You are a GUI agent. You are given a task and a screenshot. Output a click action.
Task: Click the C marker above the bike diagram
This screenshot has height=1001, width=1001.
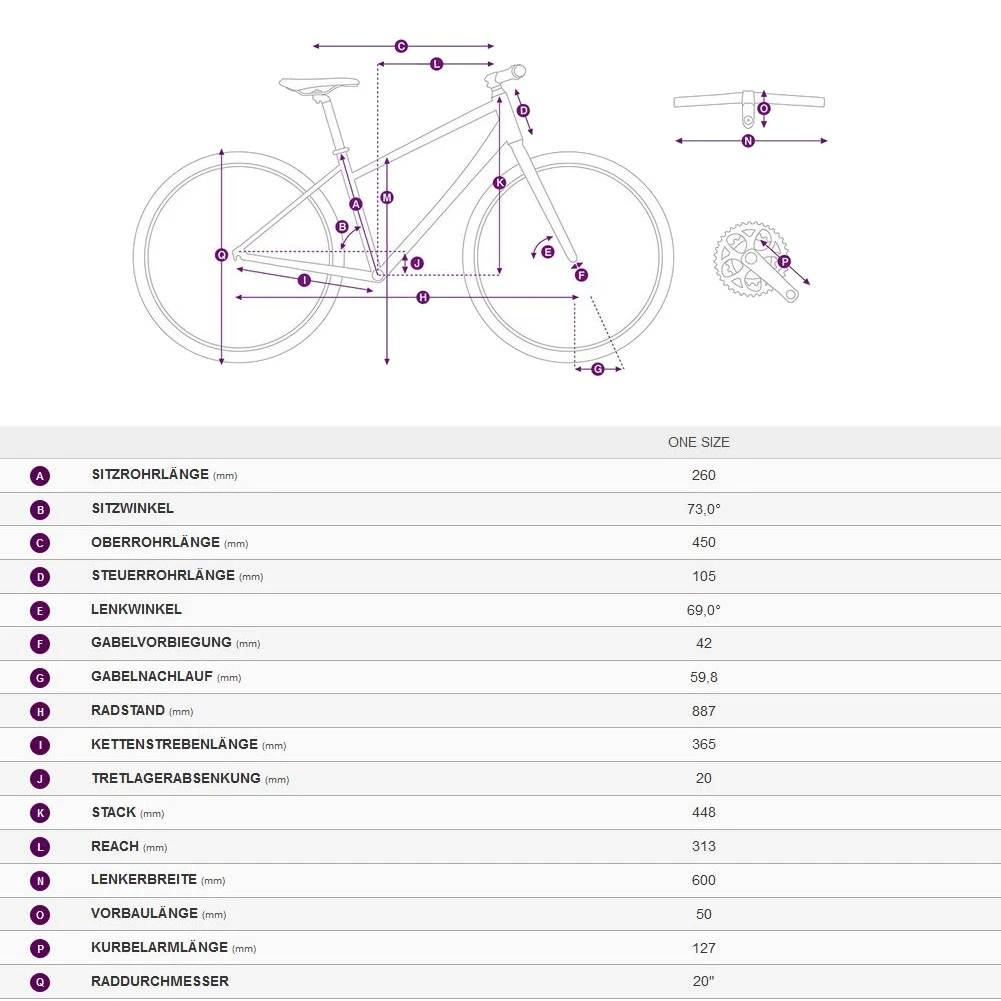(x=401, y=46)
